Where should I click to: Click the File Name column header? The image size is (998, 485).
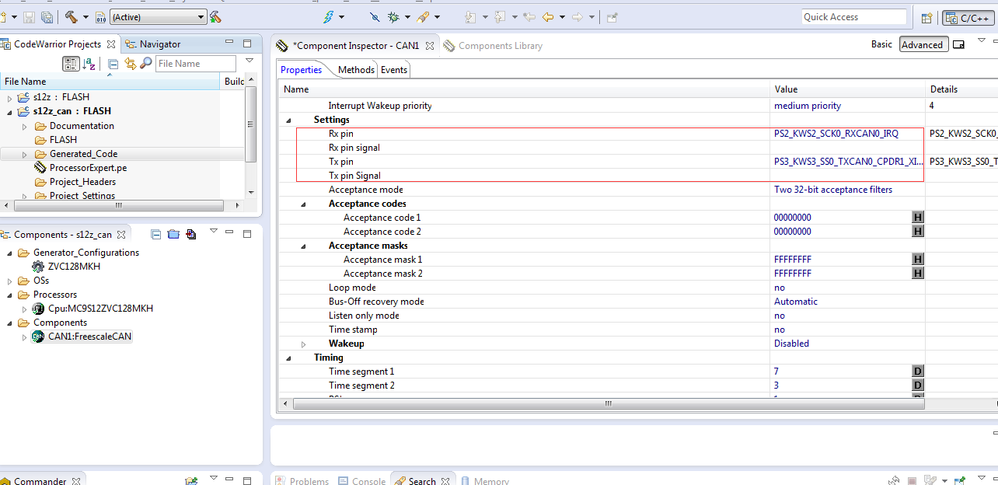click(109, 81)
